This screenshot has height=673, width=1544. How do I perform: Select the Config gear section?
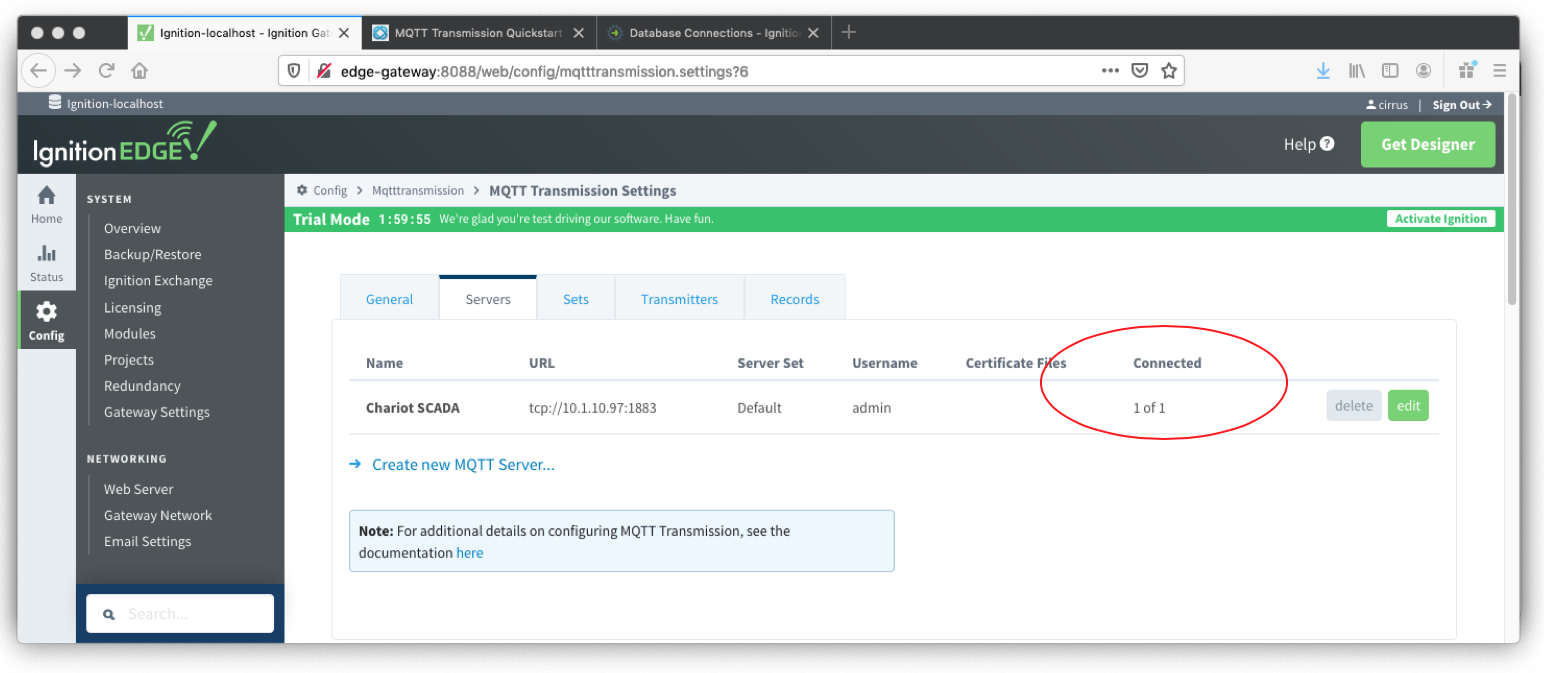(46, 321)
